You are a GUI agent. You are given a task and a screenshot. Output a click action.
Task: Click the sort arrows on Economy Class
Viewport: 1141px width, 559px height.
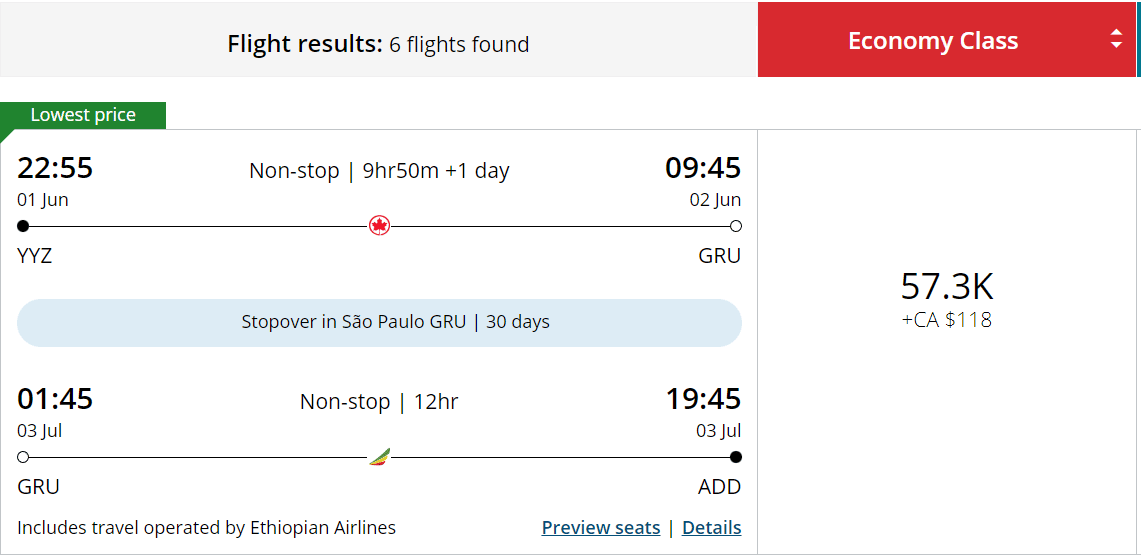click(1116, 40)
